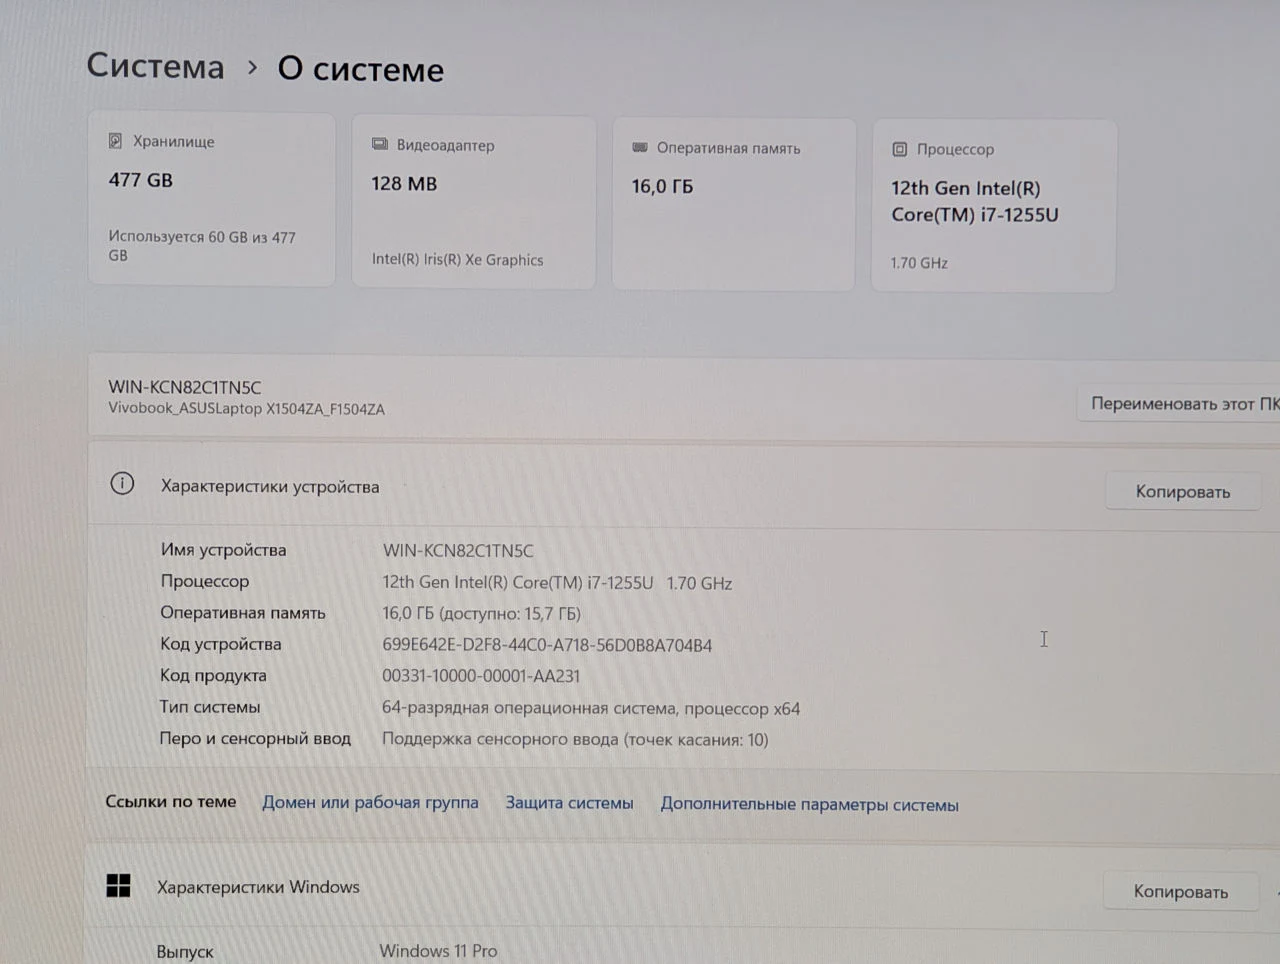Viewport: 1280px width, 964px height.
Task: Click the Хранилище storage icon
Action: point(116,141)
